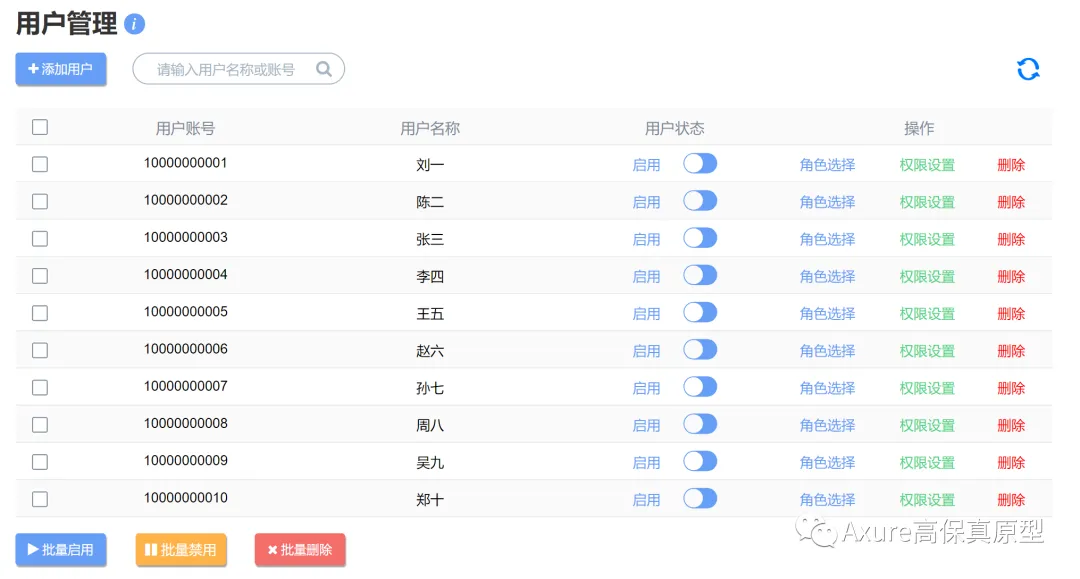This screenshot has height=579, width=1080.
Task: Disable the status switch for 郑十
Action: point(700,498)
